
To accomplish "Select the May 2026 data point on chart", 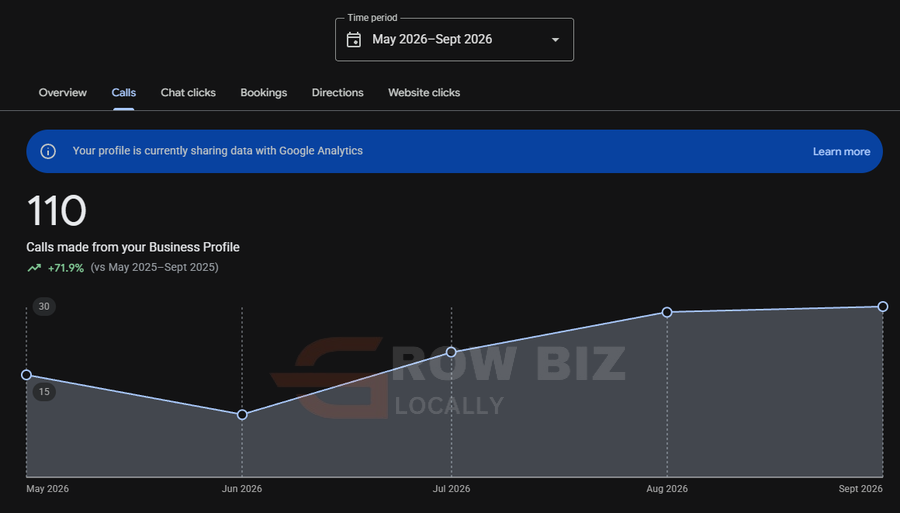I will (x=26, y=375).
